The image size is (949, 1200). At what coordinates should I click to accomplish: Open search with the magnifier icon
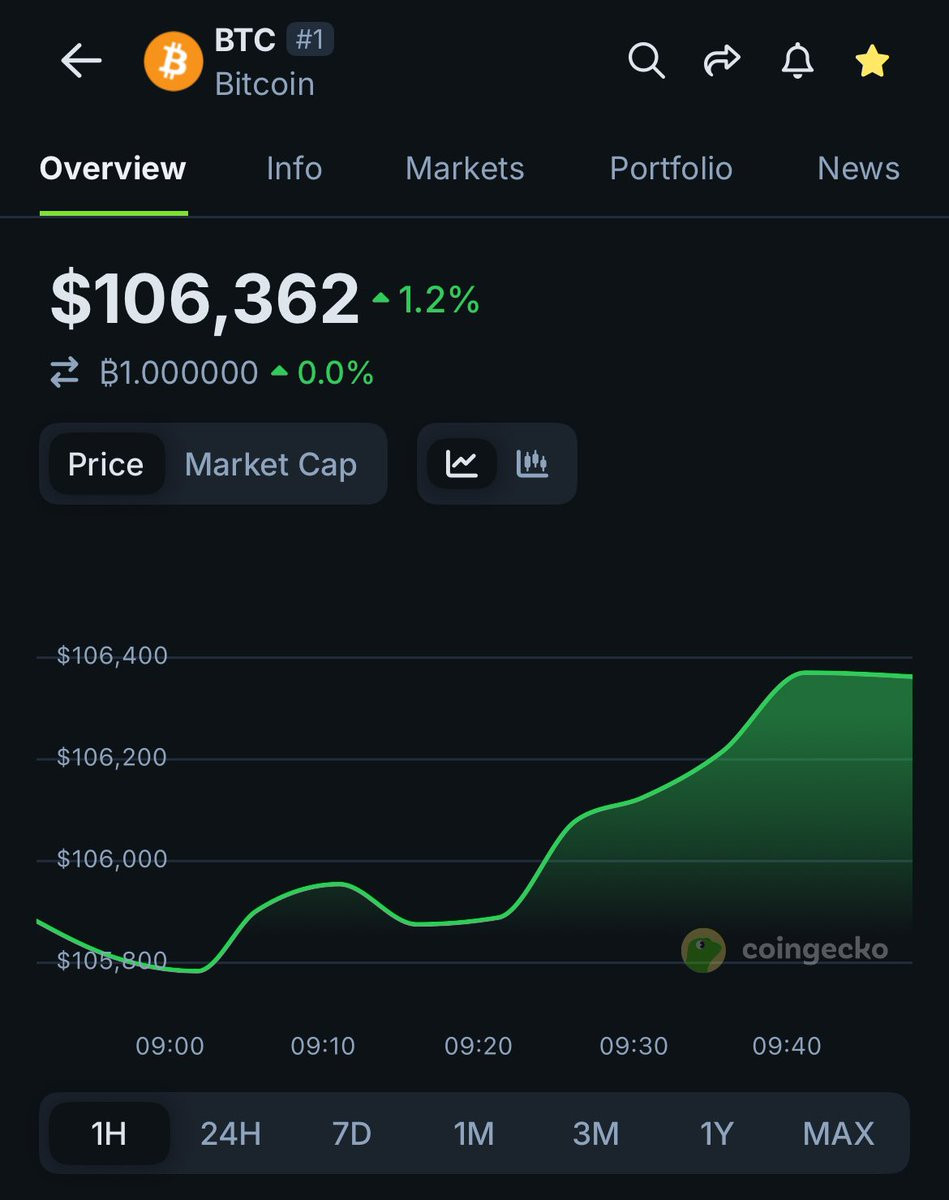(646, 61)
